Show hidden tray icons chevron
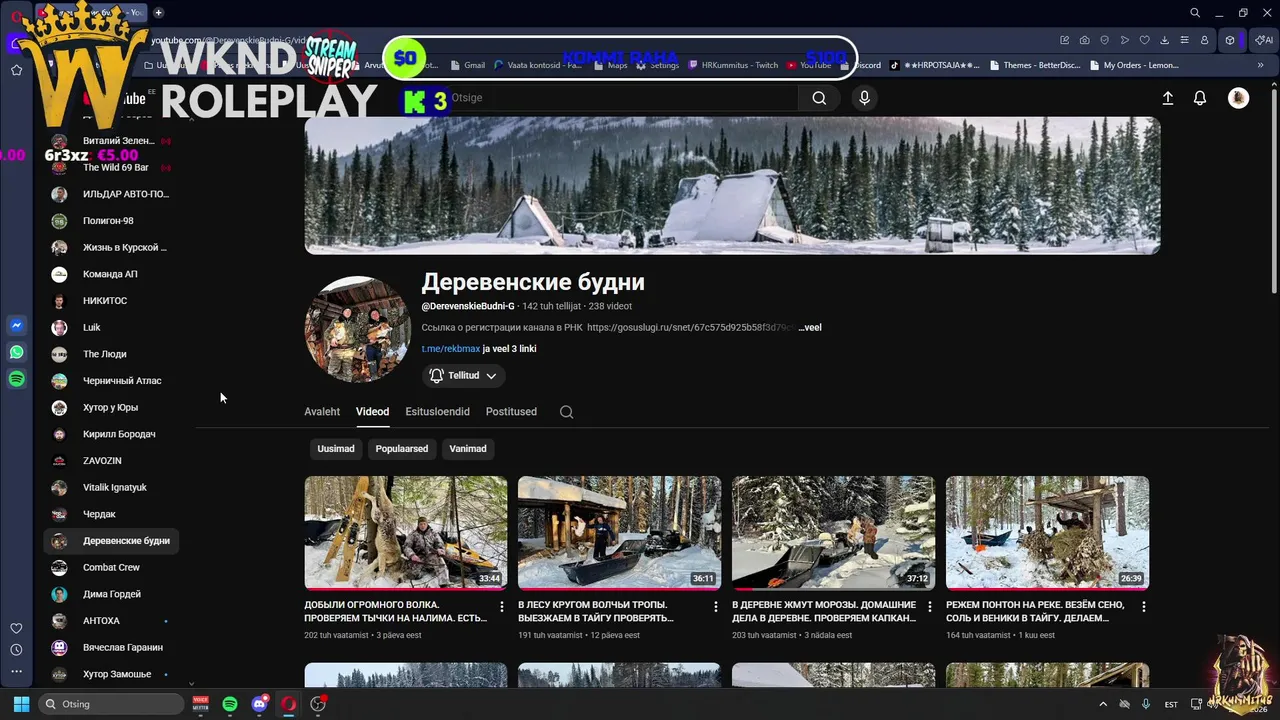 click(x=1103, y=704)
